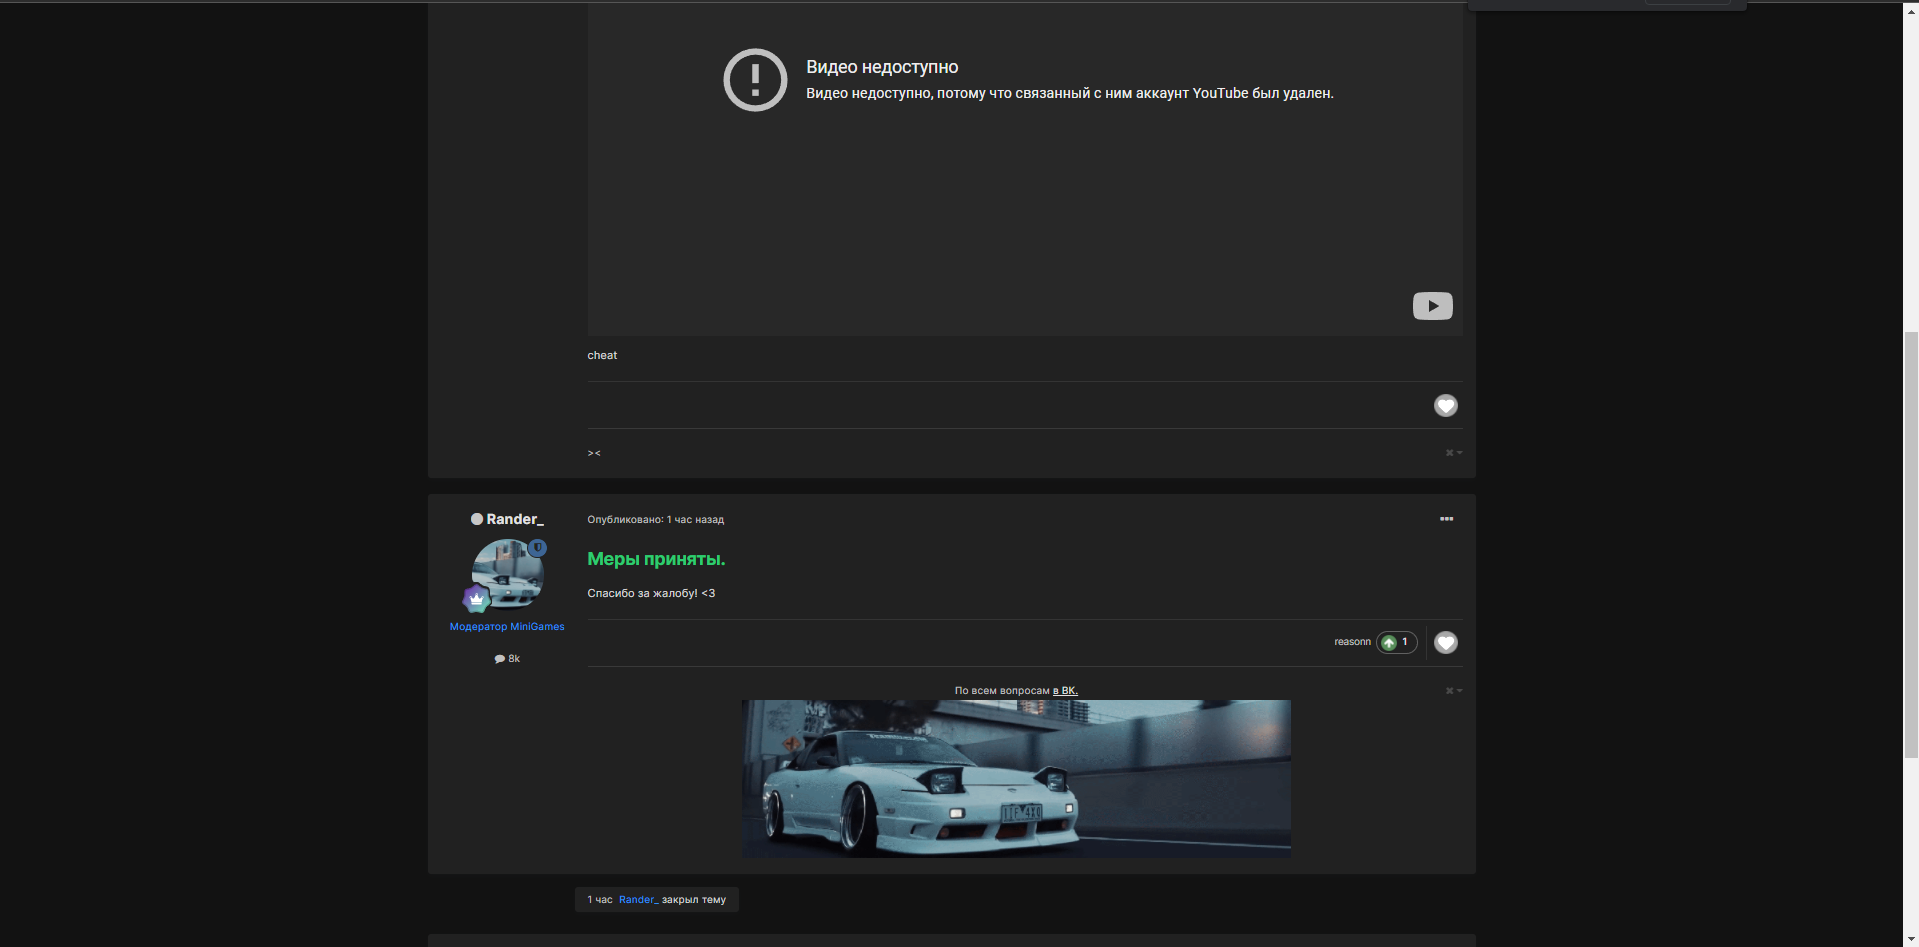
Task: Click the vertical page scrollbar
Action: (1911, 545)
